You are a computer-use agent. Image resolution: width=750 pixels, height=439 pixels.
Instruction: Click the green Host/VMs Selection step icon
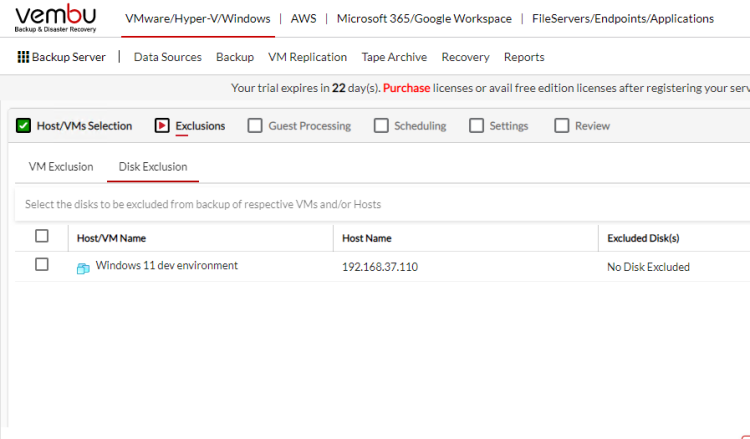(23, 126)
